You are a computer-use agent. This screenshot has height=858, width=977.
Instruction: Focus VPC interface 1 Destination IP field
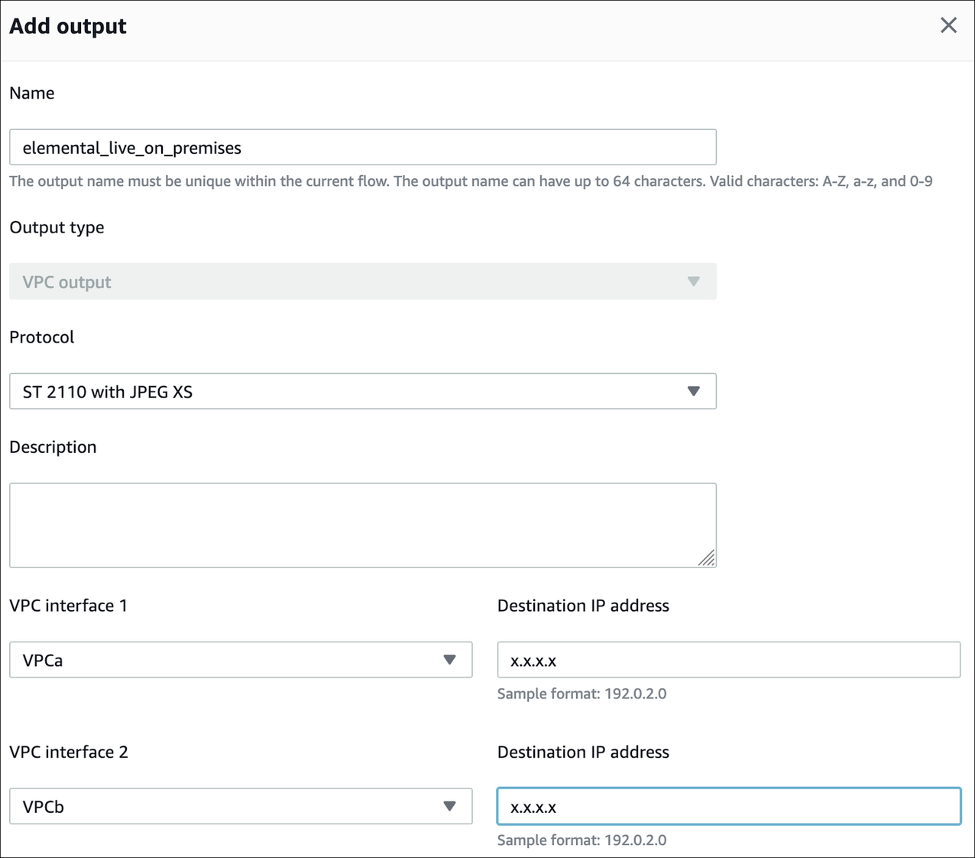728,660
